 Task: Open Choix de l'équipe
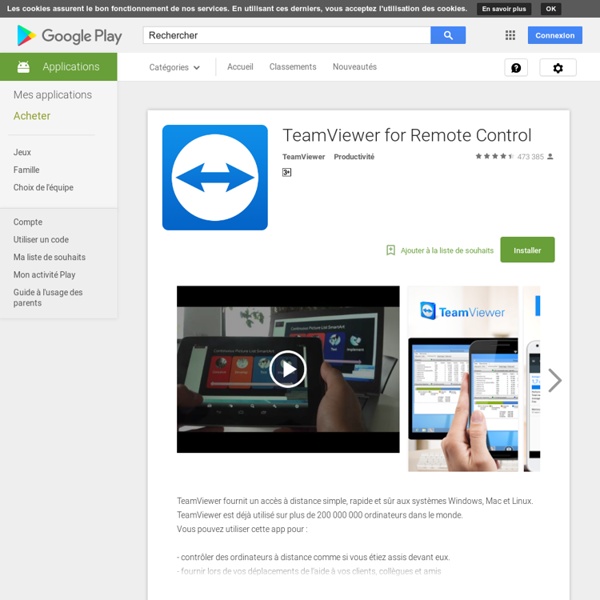(x=43, y=188)
